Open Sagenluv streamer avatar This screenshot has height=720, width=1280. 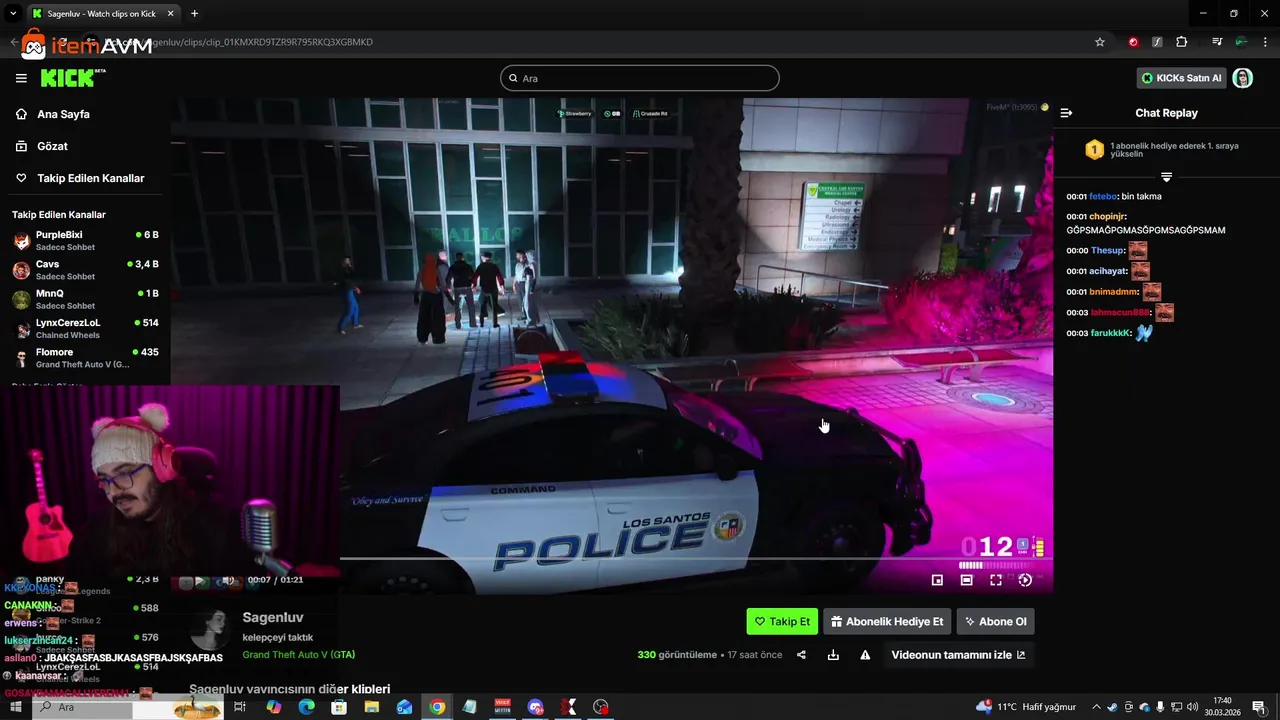point(211,632)
